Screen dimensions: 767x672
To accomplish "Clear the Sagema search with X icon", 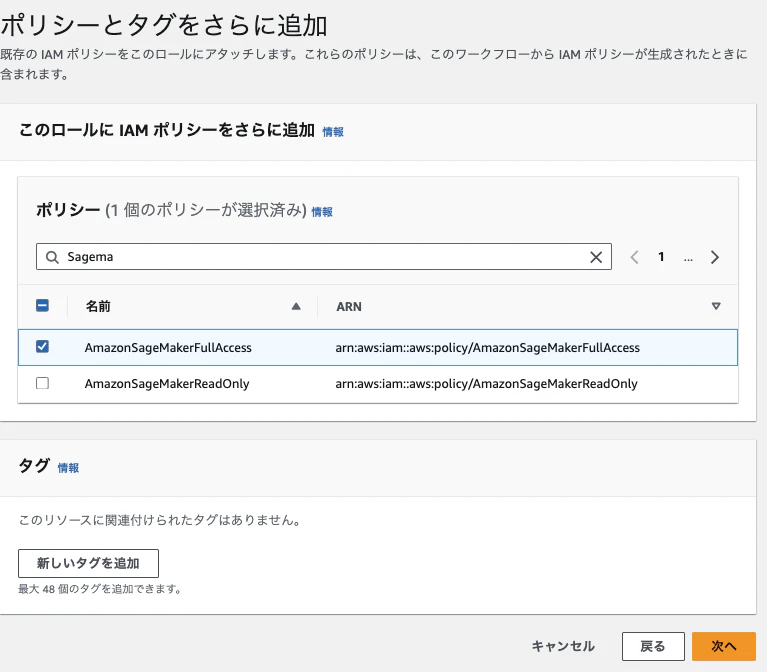I will [x=596, y=257].
